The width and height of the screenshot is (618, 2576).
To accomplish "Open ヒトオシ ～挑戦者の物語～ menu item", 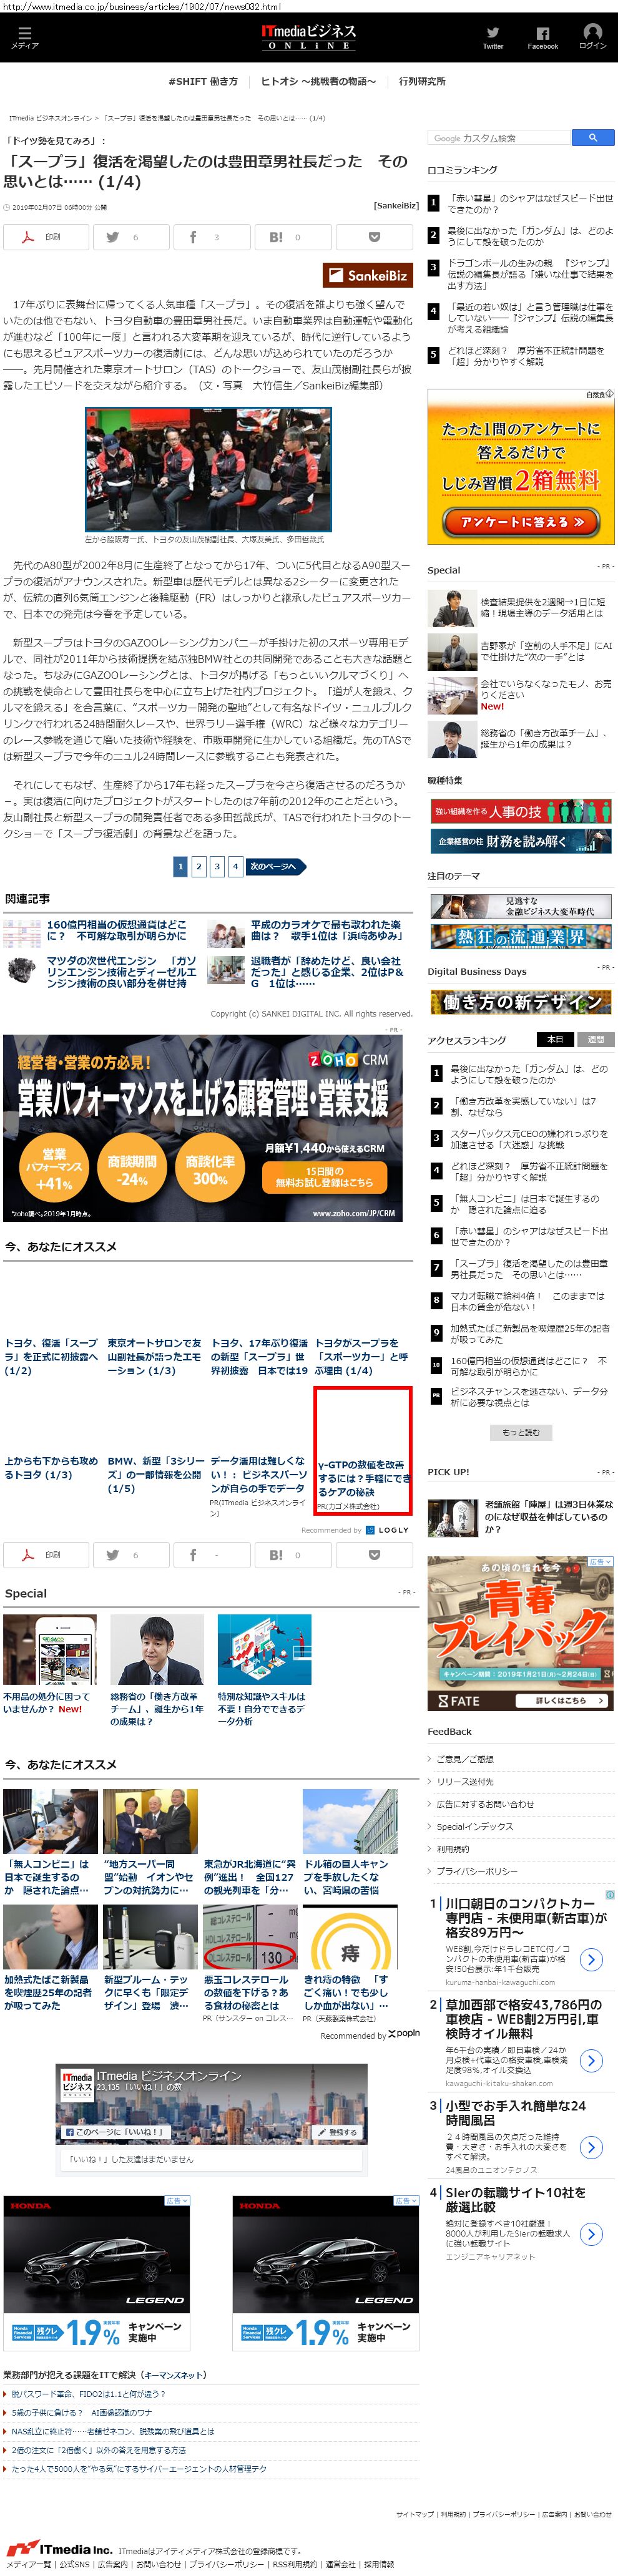I will click(x=318, y=82).
